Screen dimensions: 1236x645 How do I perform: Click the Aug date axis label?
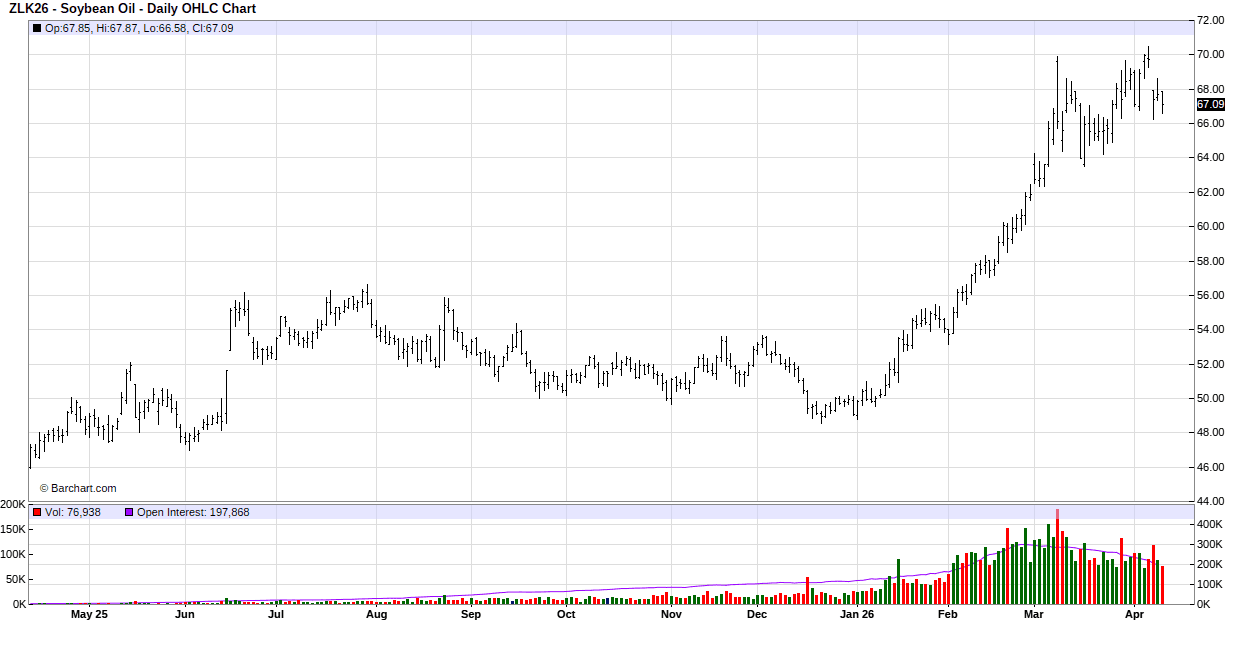[376, 614]
